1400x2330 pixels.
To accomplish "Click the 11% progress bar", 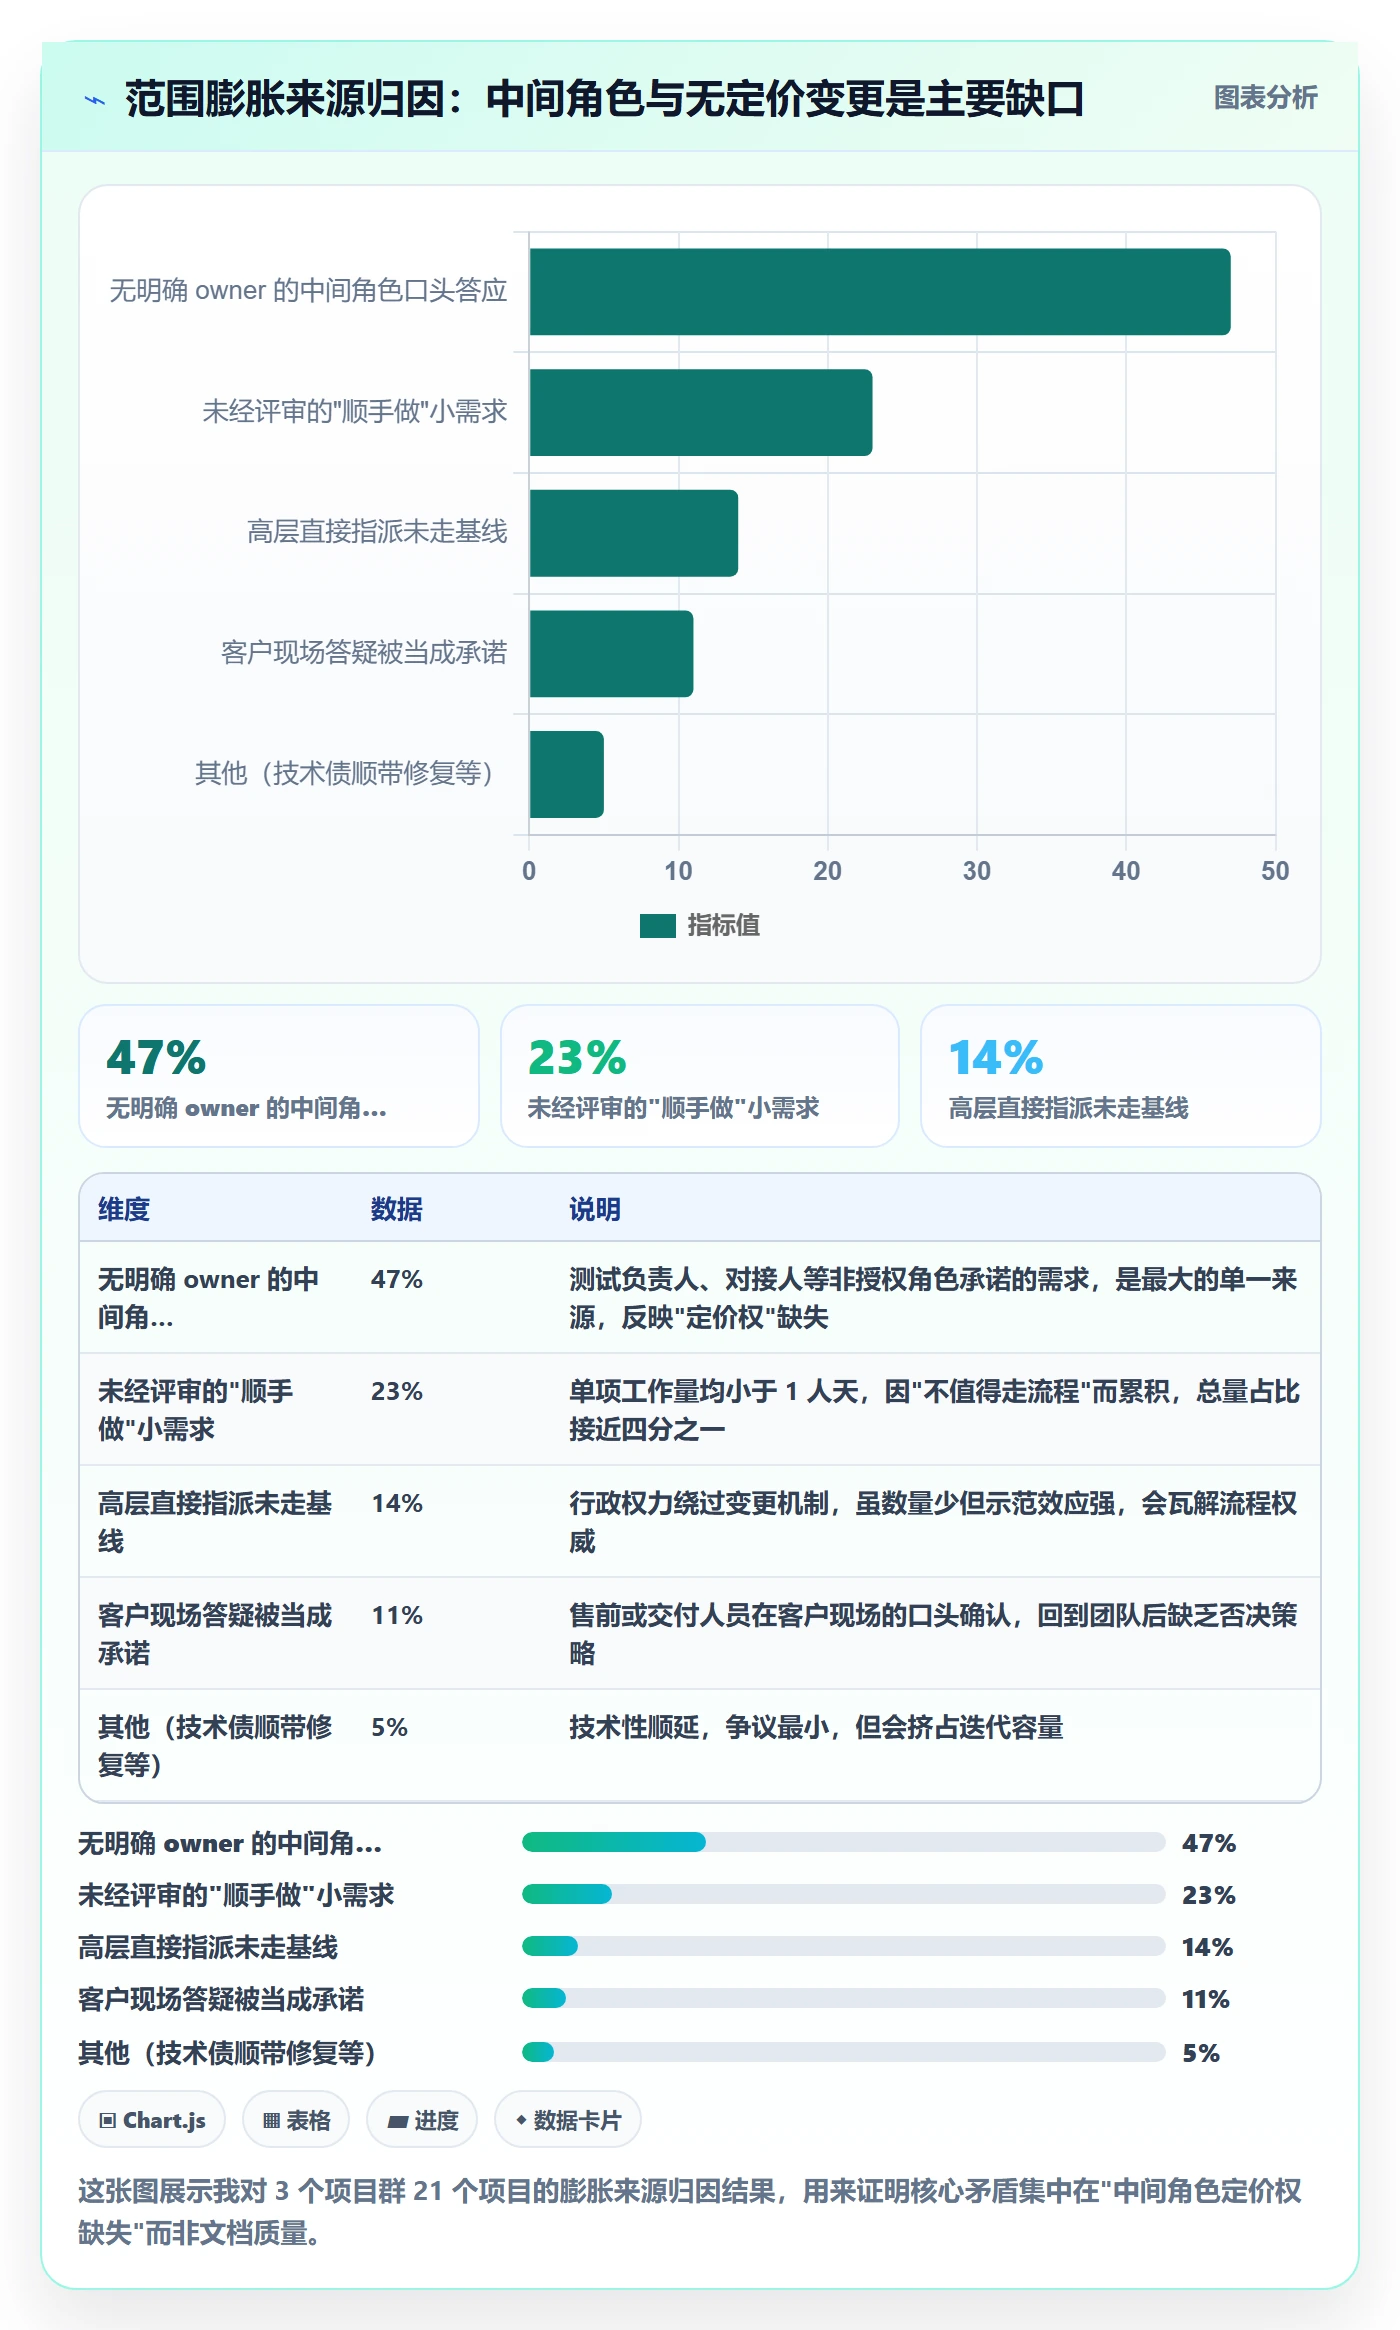I will click(844, 1998).
